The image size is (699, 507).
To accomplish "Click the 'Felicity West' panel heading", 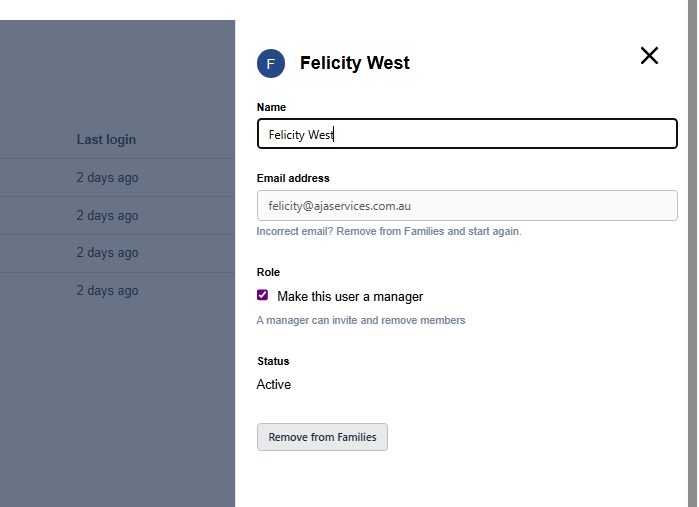I will tap(355, 63).
